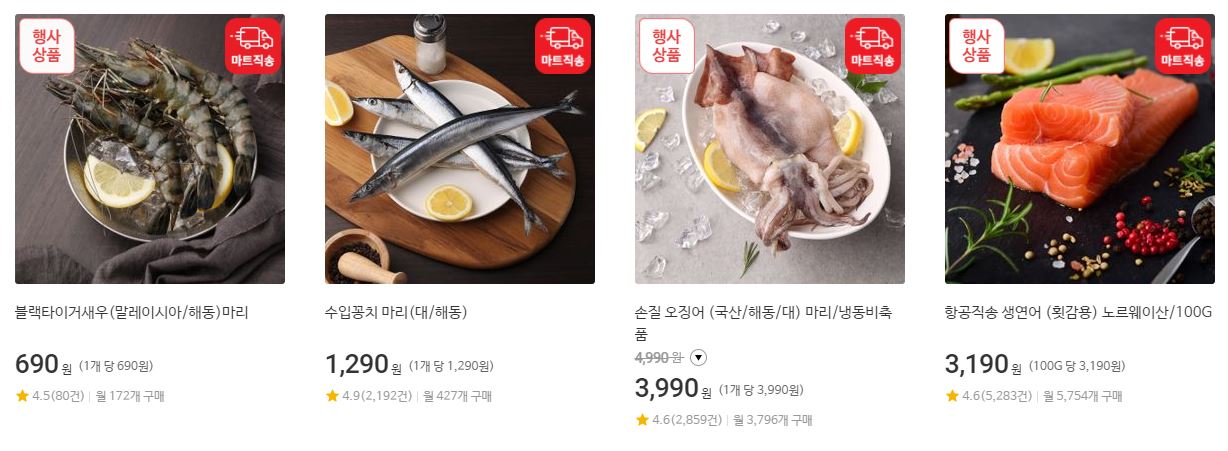Click the 마트직송 truck badge on the shrimp image

pyautogui.click(x=253, y=46)
